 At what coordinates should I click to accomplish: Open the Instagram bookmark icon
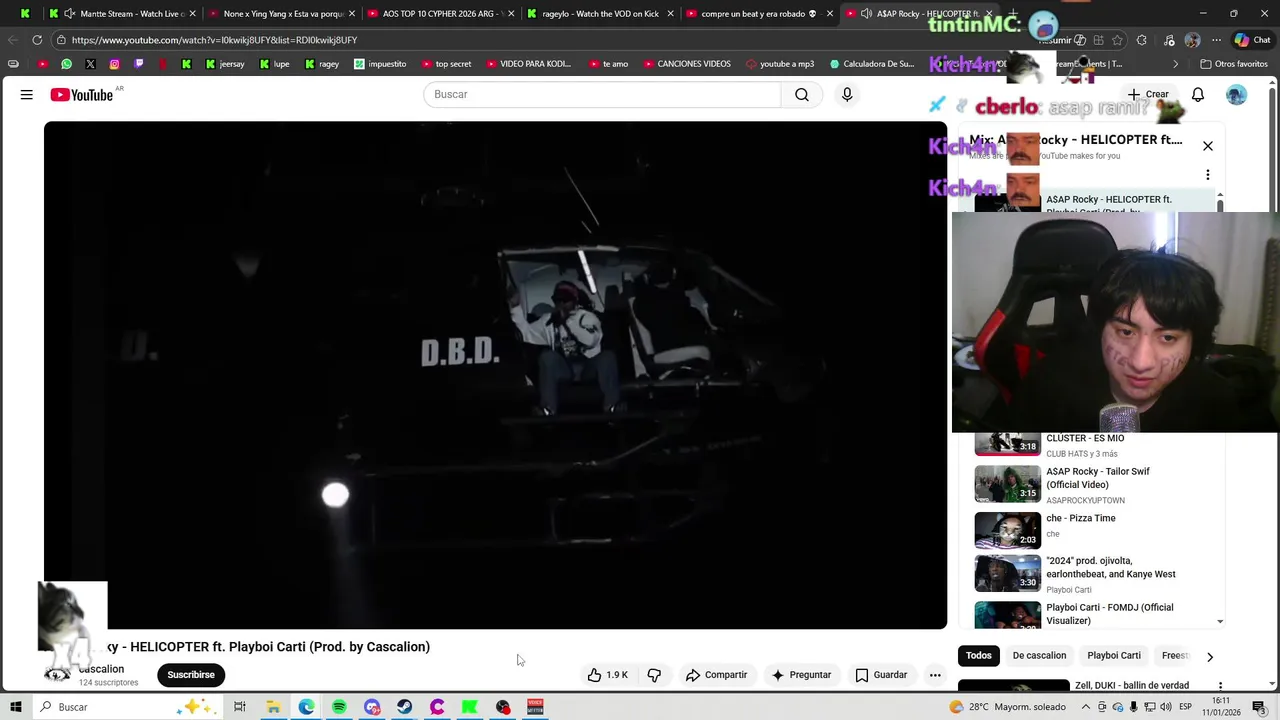click(x=114, y=64)
